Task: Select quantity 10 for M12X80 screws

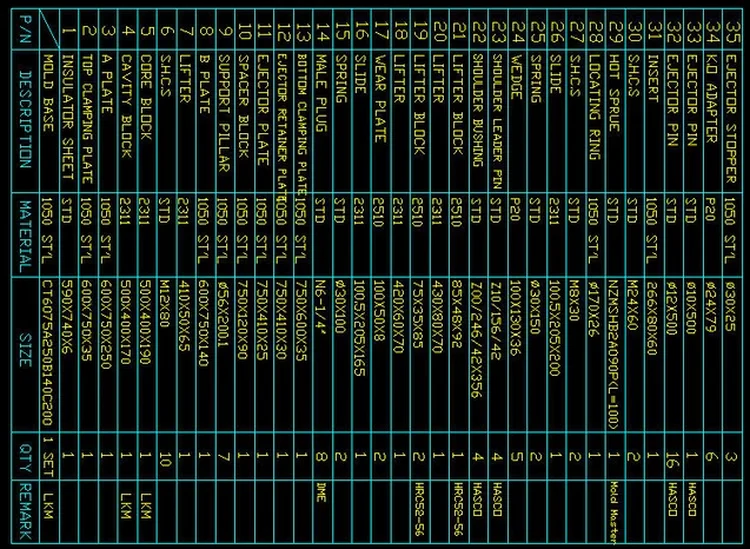Action: click(x=165, y=458)
